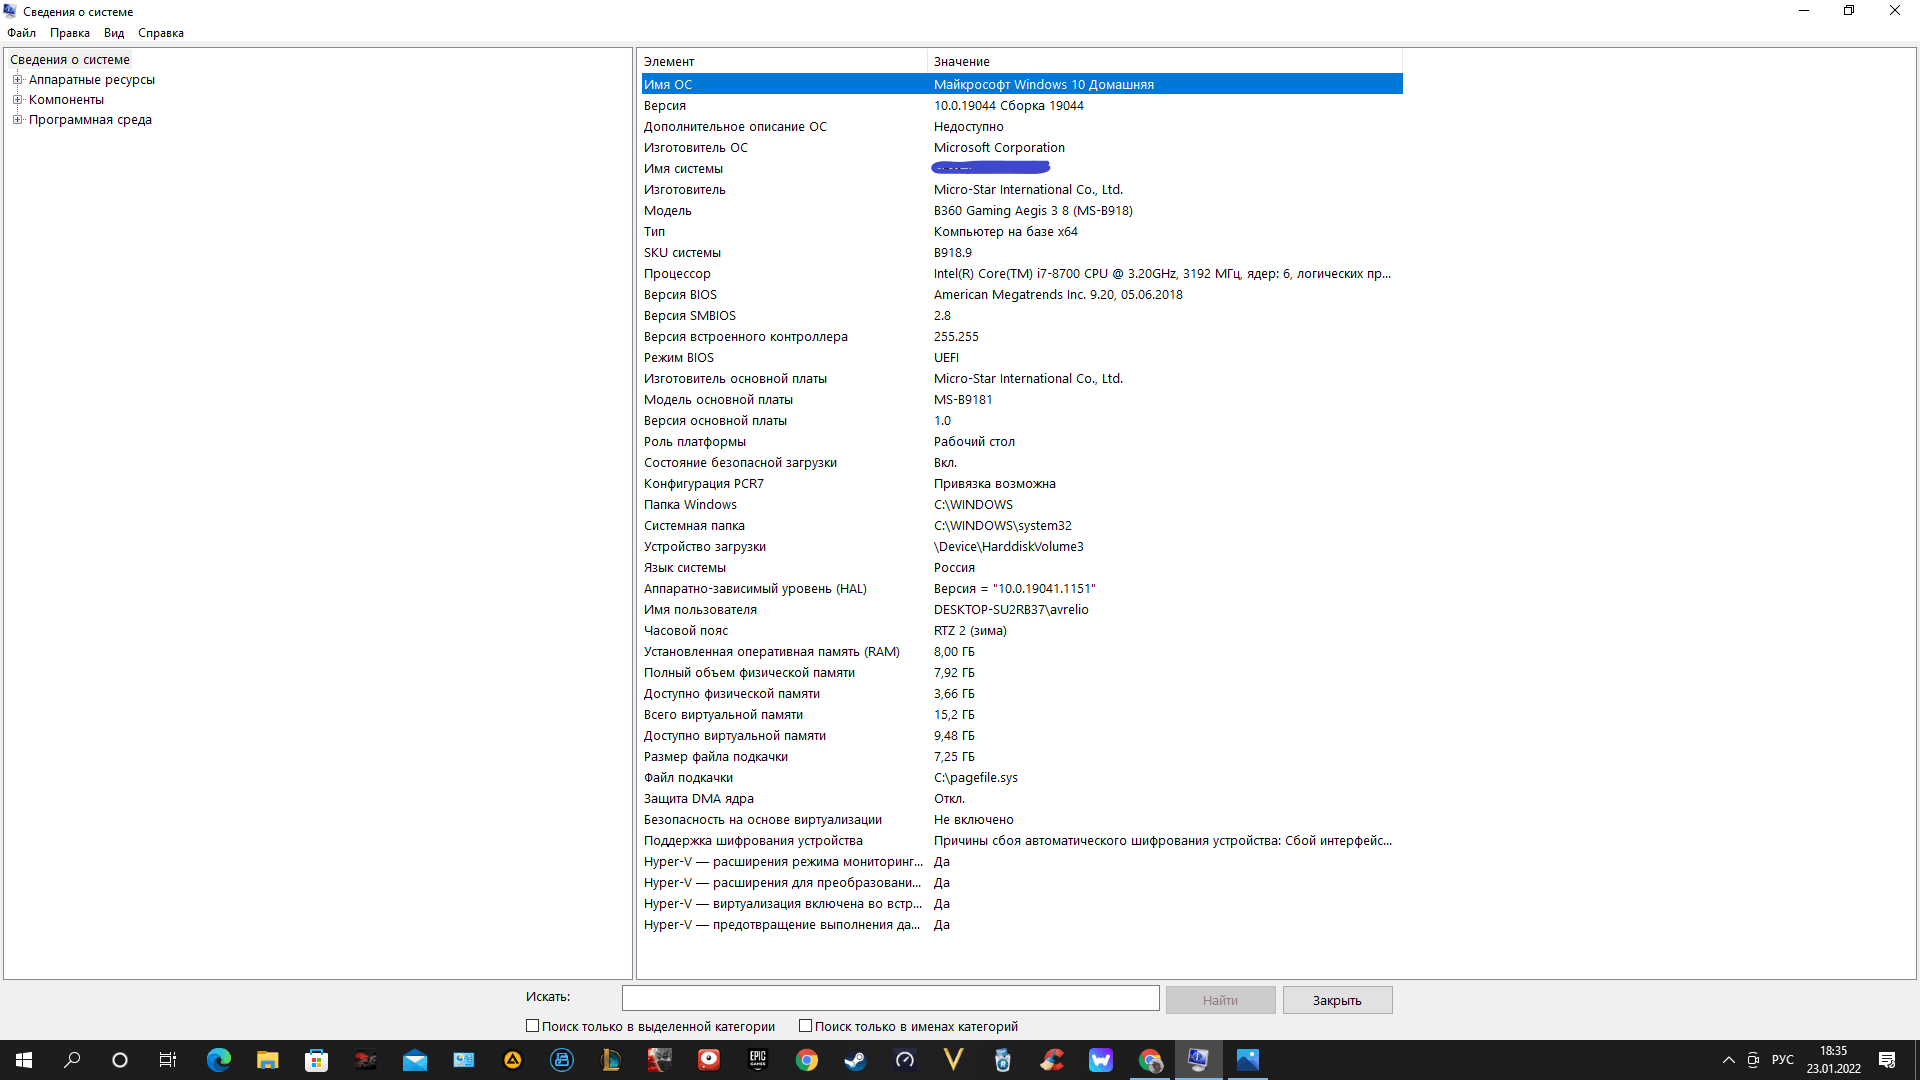1920x1080 pixels.
Task: Focus the Искать search input field
Action: 890,998
